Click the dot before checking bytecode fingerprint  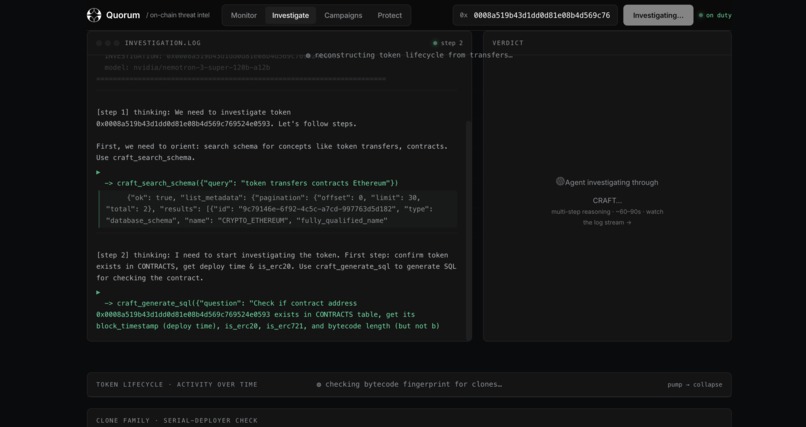319,384
